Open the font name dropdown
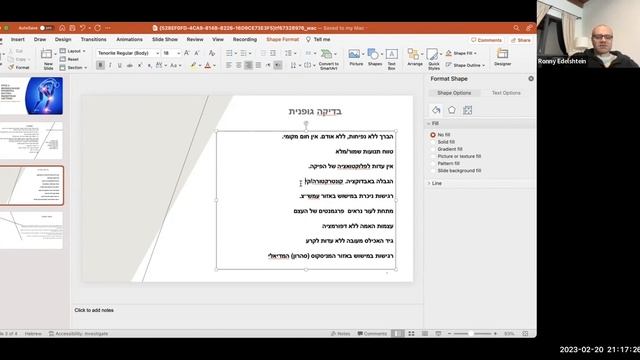The image size is (640, 360). tap(158, 53)
